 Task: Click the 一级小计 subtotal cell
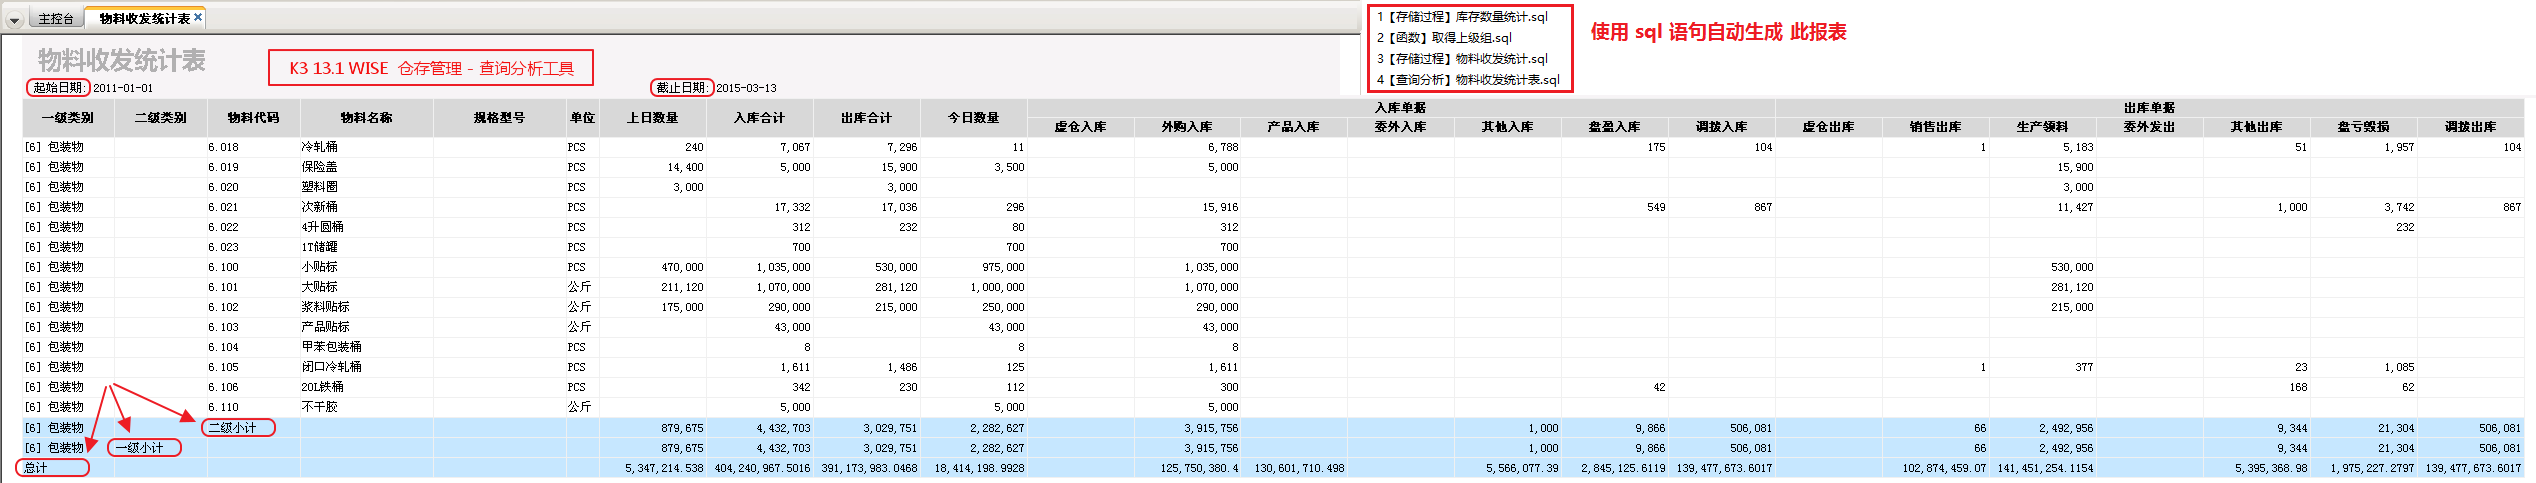coord(139,448)
